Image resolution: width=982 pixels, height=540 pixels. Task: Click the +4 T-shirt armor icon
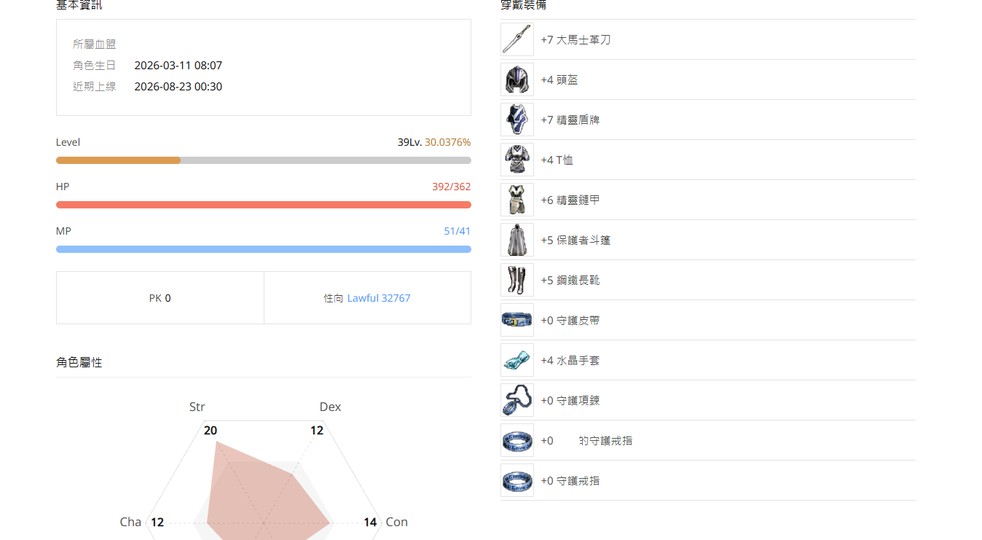pos(517,160)
